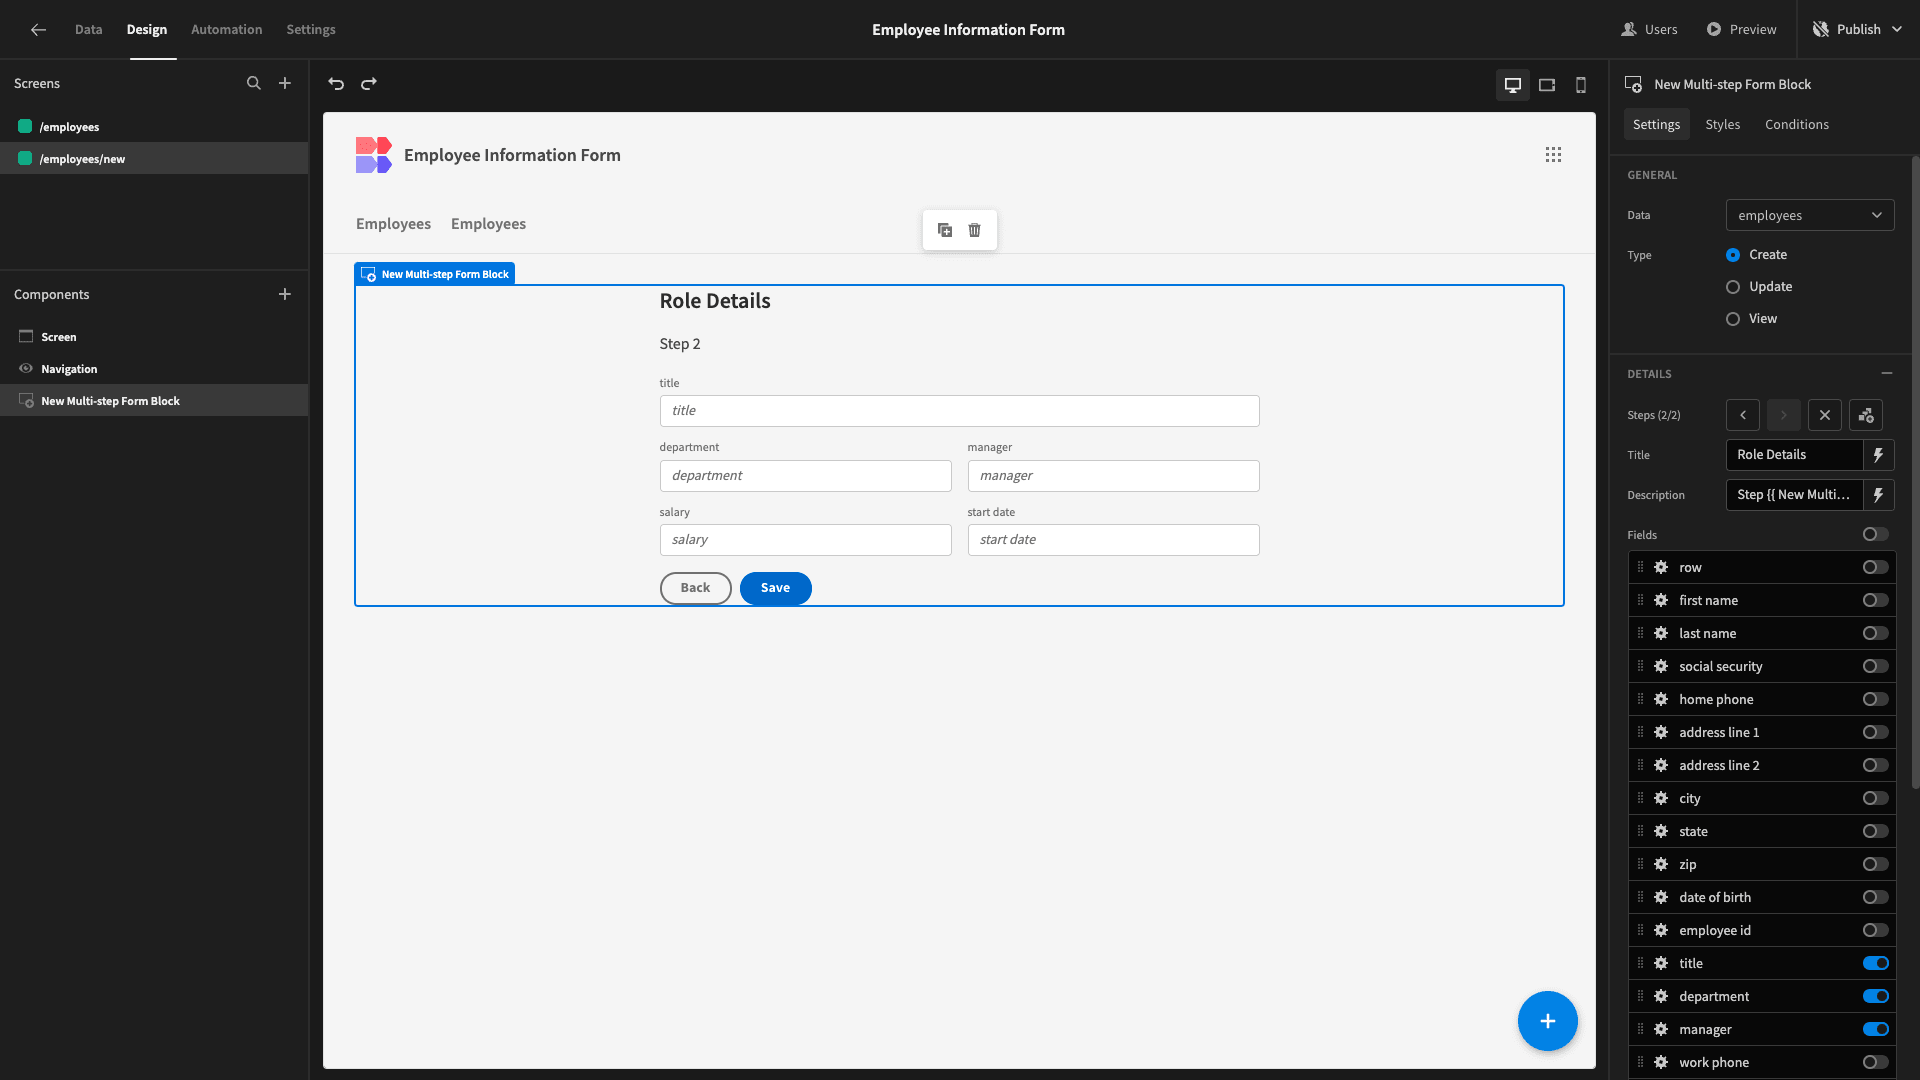The width and height of the screenshot is (1920, 1080).
Task: Switch to the Styles tab
Action: coord(1723,124)
